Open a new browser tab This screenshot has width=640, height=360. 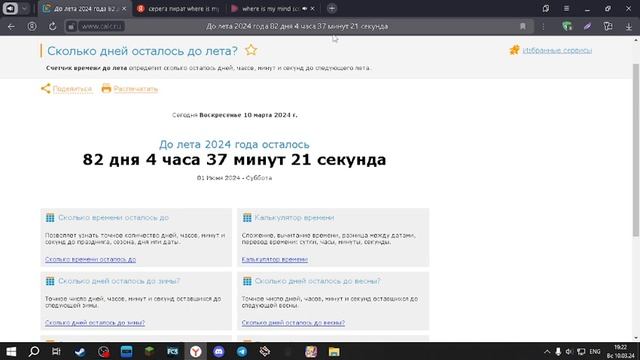332,8
